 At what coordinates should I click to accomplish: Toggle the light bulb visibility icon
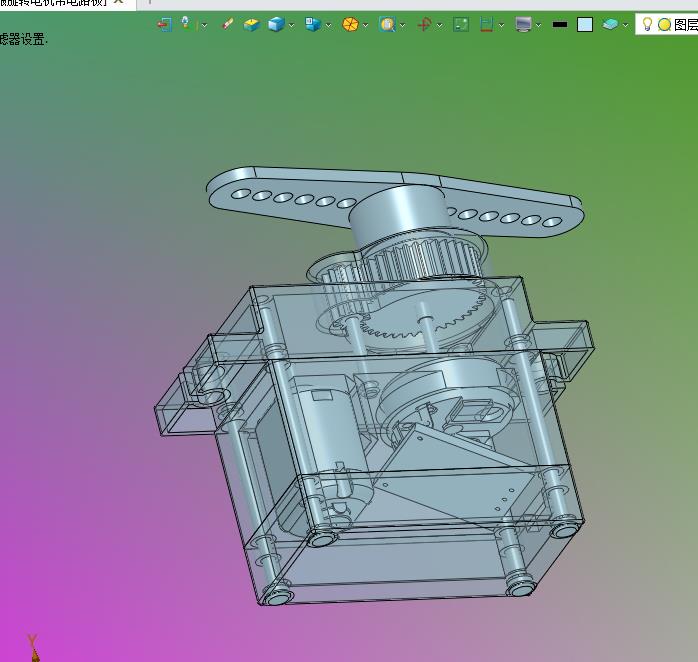pyautogui.click(x=647, y=24)
